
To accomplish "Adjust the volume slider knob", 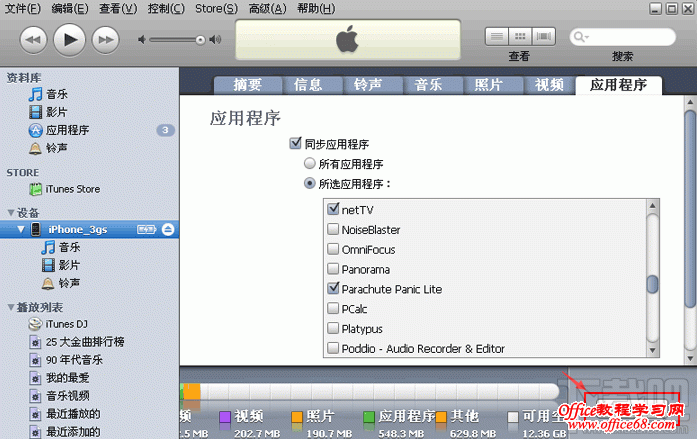I will point(200,40).
